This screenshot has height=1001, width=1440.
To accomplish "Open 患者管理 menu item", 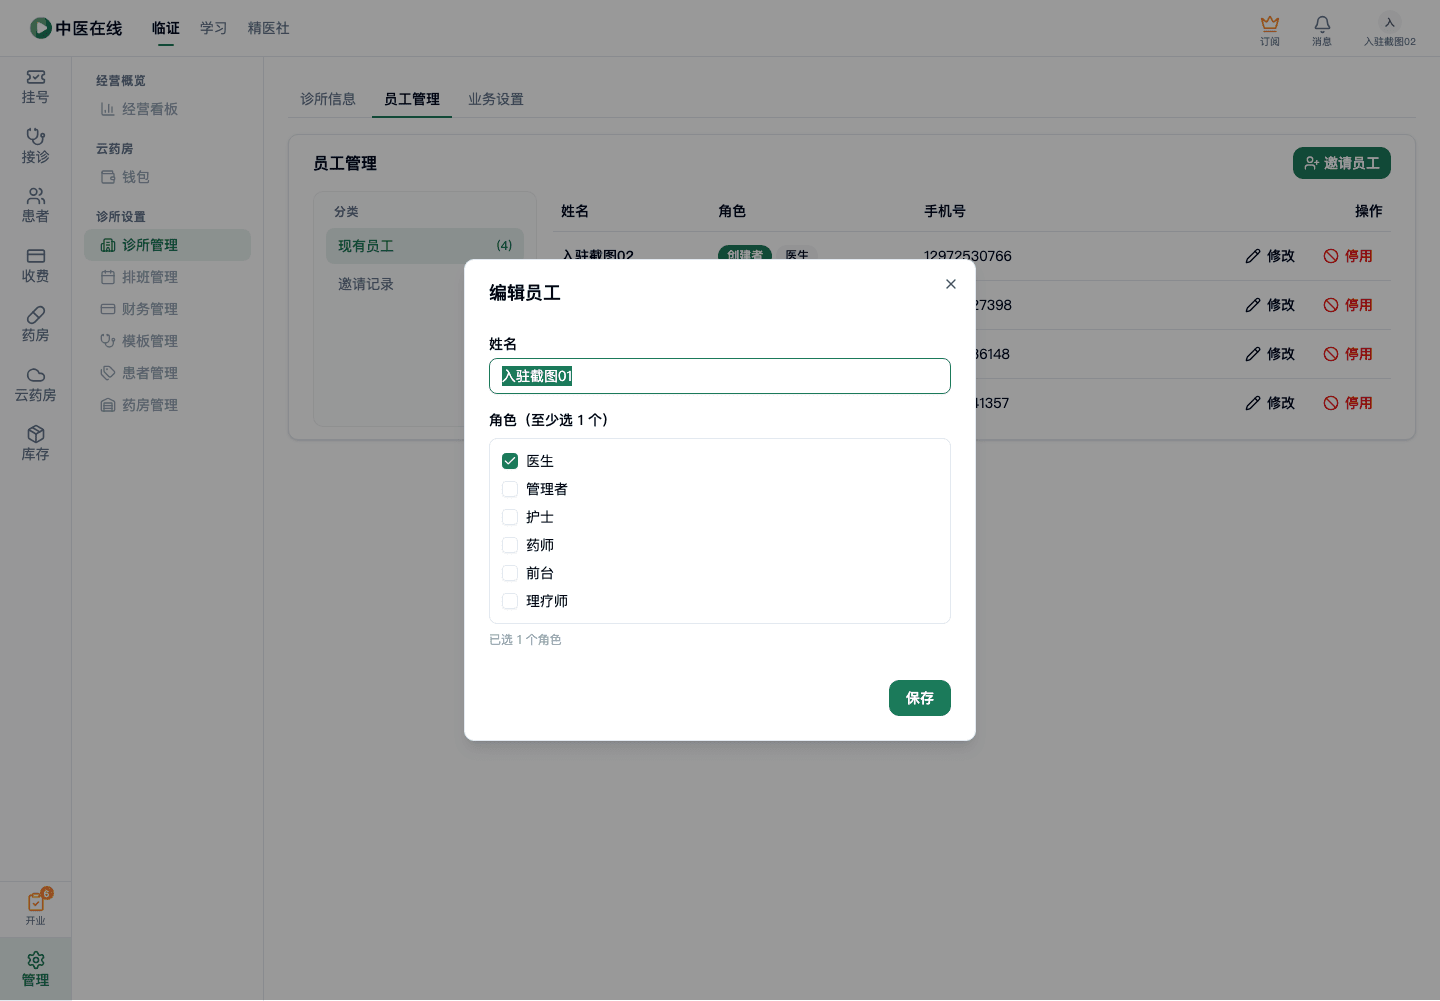I will [167, 373].
